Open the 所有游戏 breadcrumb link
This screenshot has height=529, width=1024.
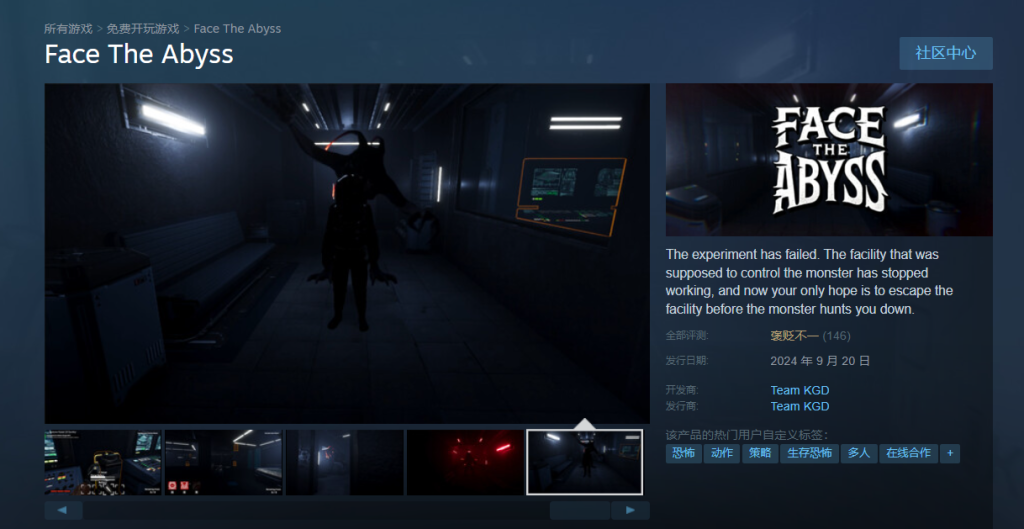(x=69, y=29)
